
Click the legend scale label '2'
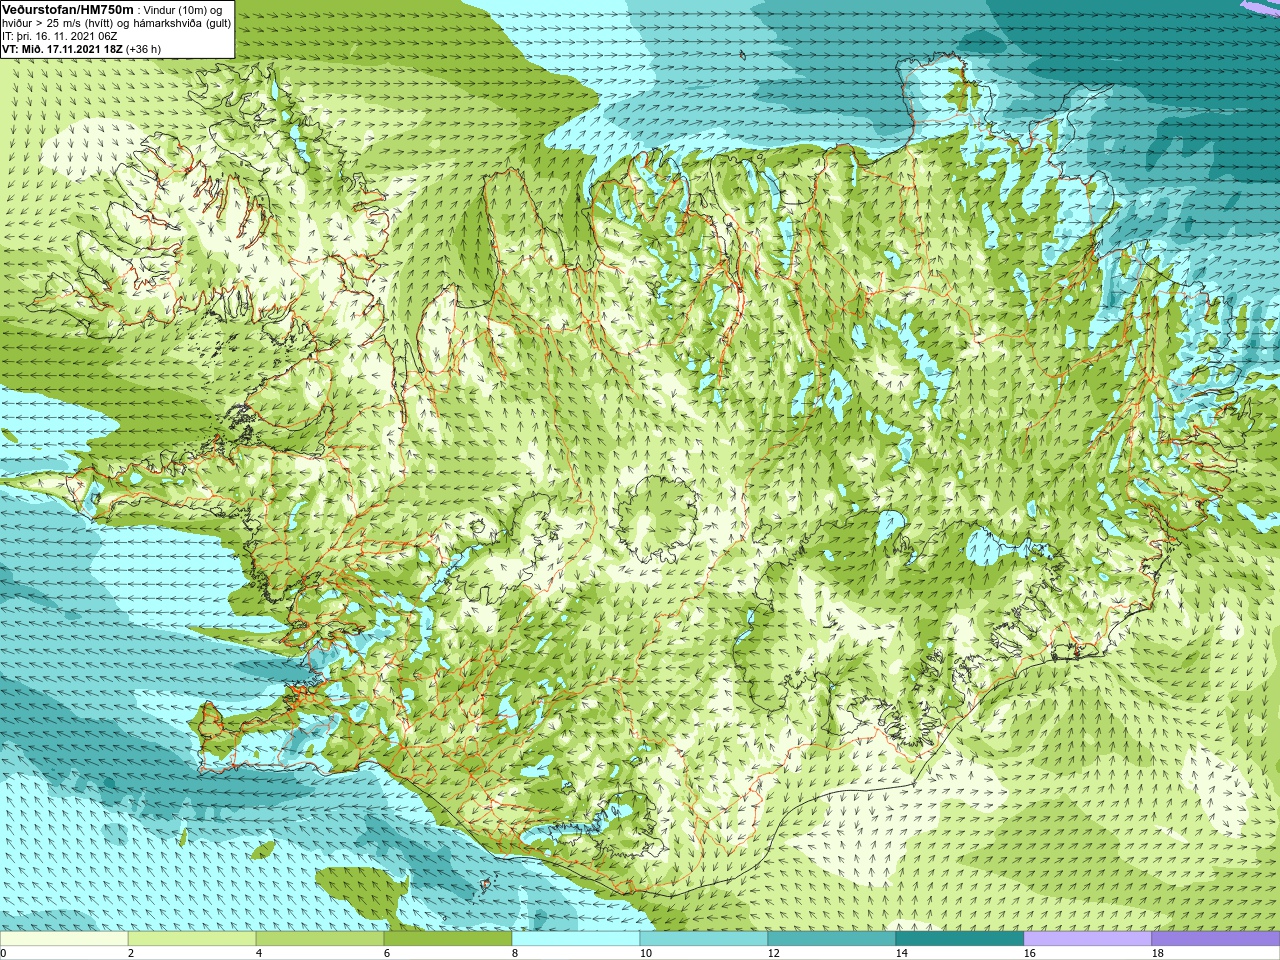point(130,953)
